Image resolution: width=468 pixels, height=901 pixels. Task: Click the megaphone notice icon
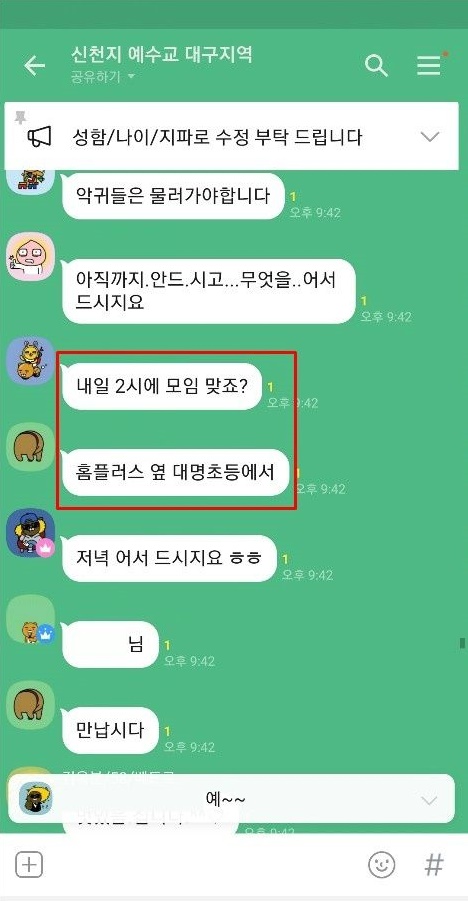40,137
